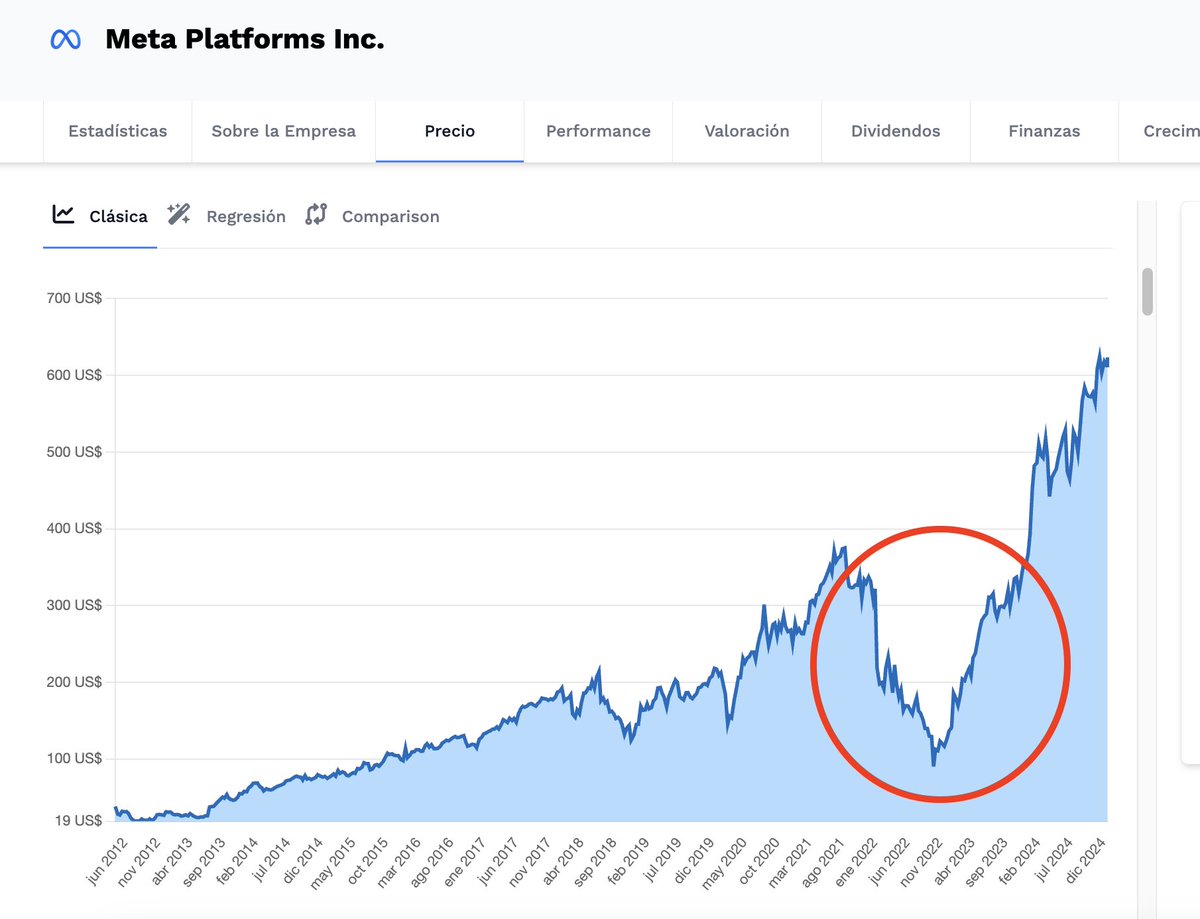Click the 400 US$ axis label

point(74,528)
